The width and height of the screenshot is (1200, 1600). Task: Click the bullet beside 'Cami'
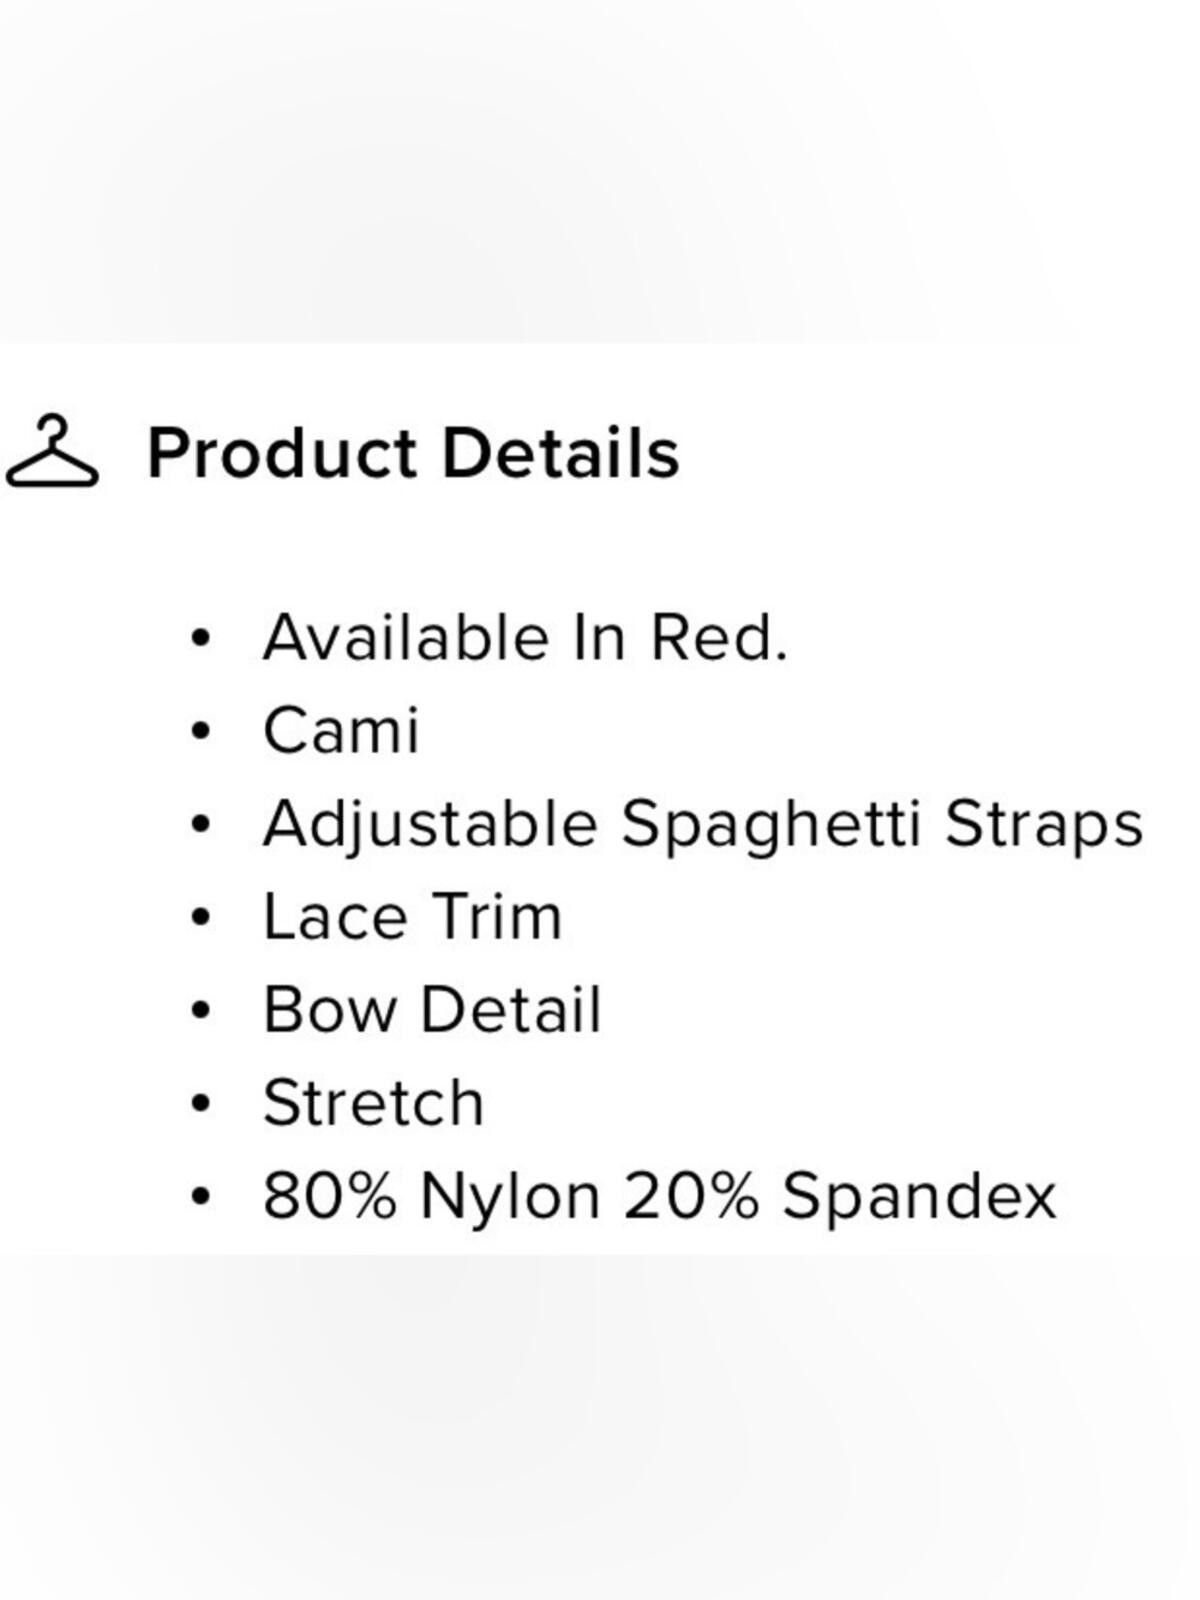201,731
